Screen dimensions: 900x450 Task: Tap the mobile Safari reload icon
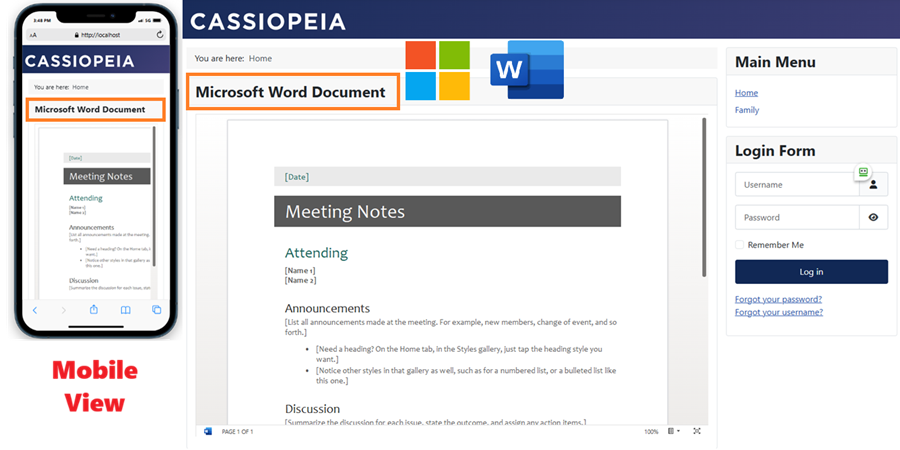[160, 35]
